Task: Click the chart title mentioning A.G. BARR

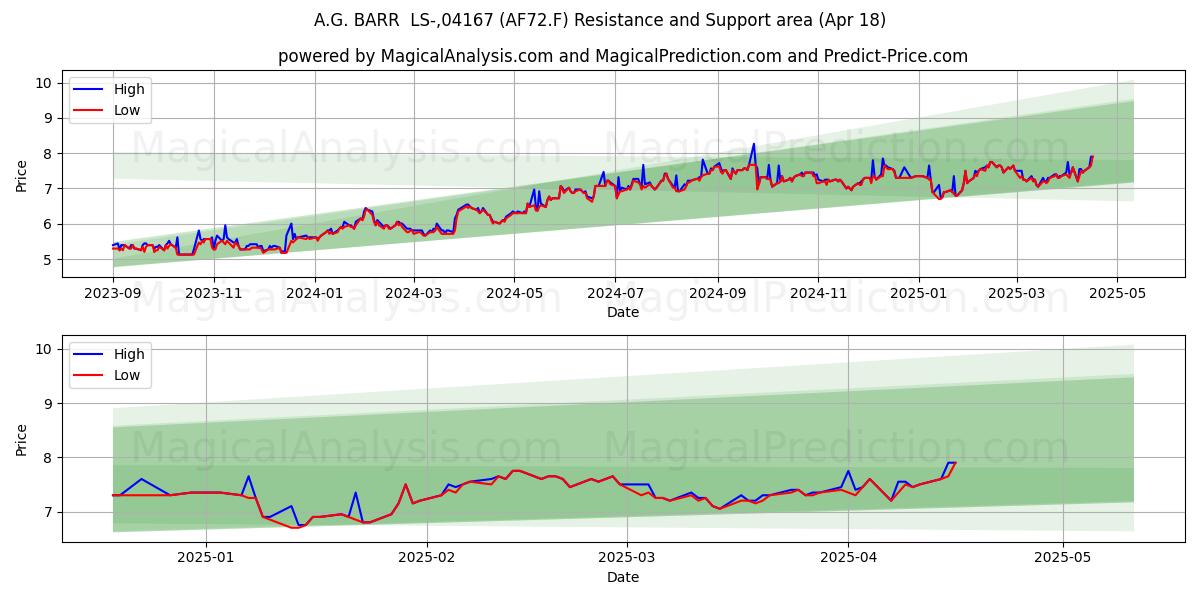Action: coord(600,20)
